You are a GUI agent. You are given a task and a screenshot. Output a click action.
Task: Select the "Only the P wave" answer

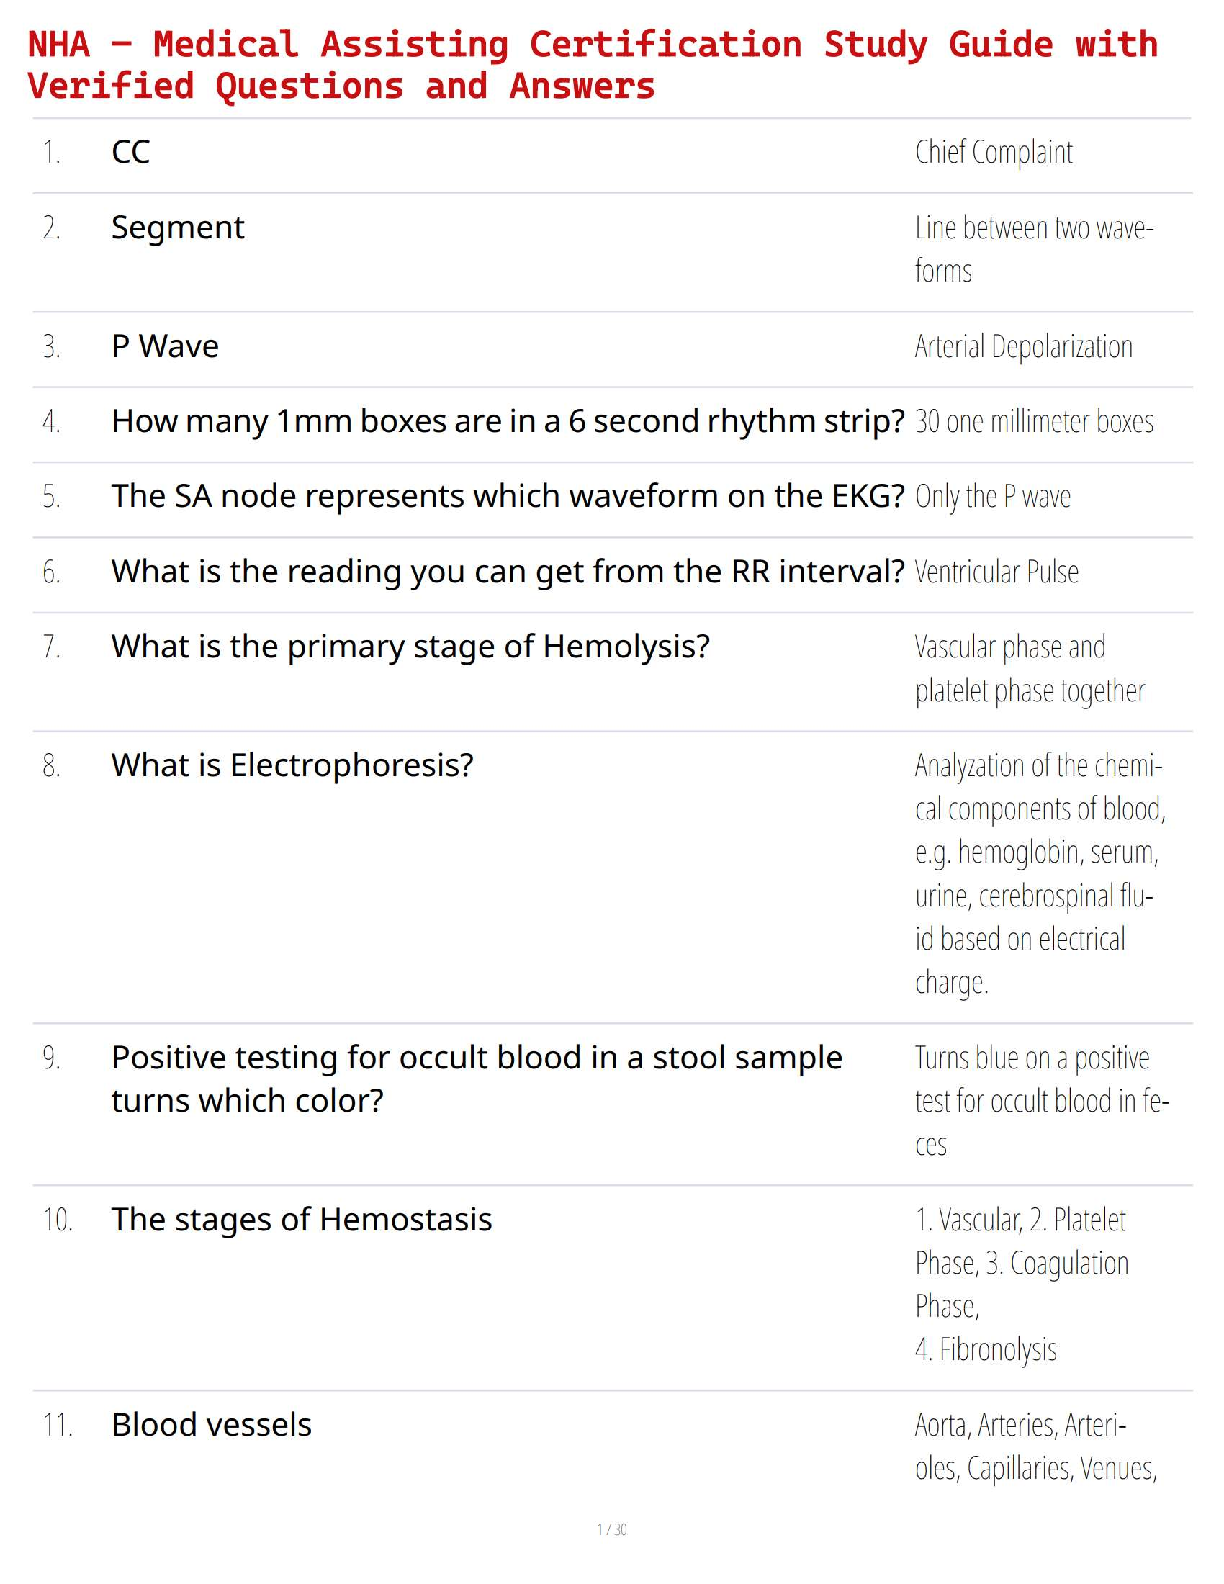click(x=992, y=497)
